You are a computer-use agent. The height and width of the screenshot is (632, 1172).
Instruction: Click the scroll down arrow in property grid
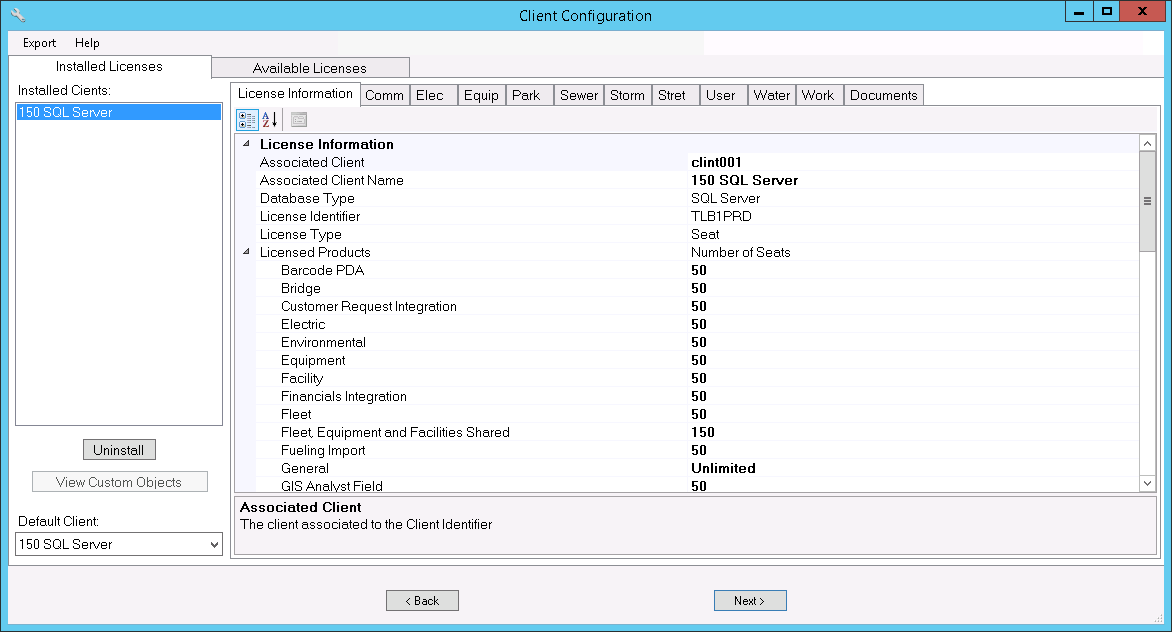[x=1147, y=483]
